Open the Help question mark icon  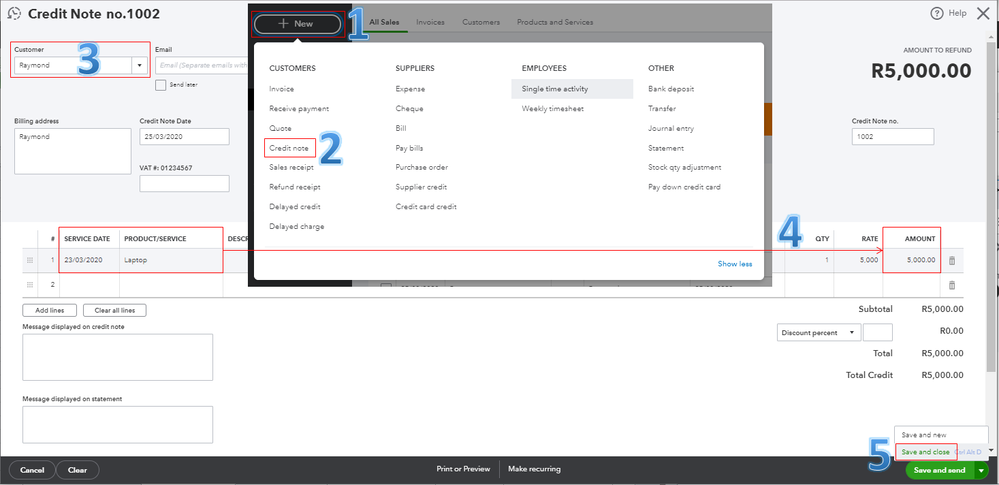(937, 13)
